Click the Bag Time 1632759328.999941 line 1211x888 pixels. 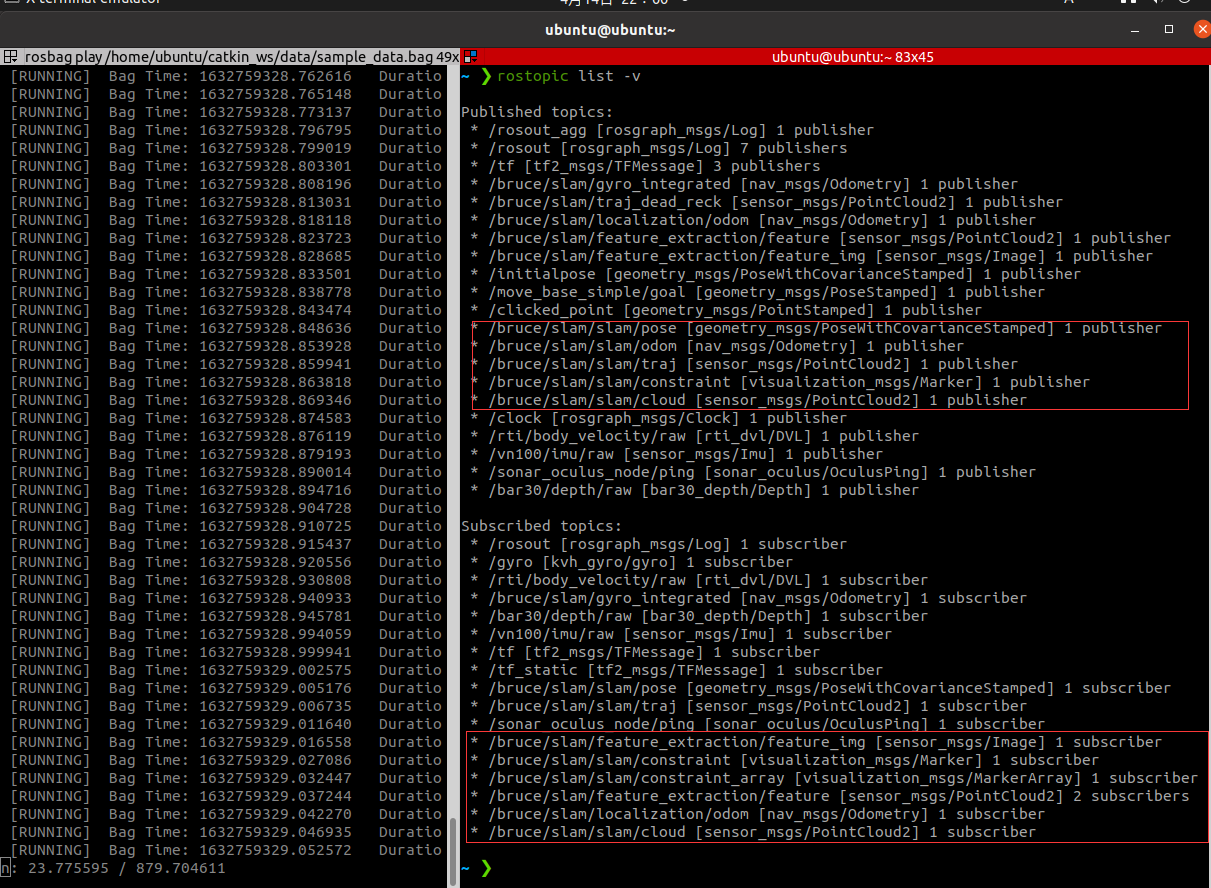[x=226, y=652]
